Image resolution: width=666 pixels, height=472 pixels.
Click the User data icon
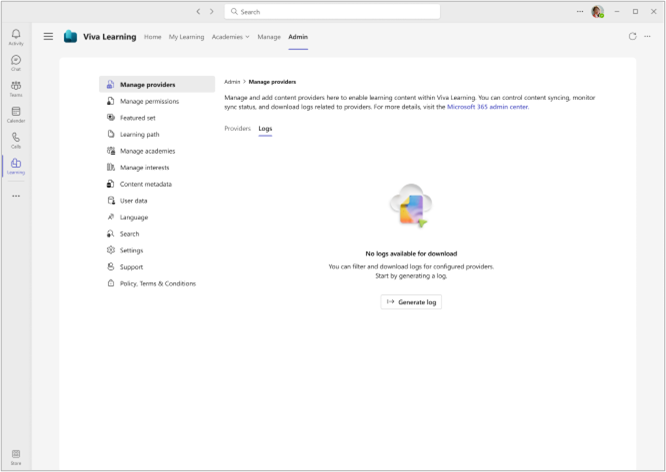(x=110, y=201)
